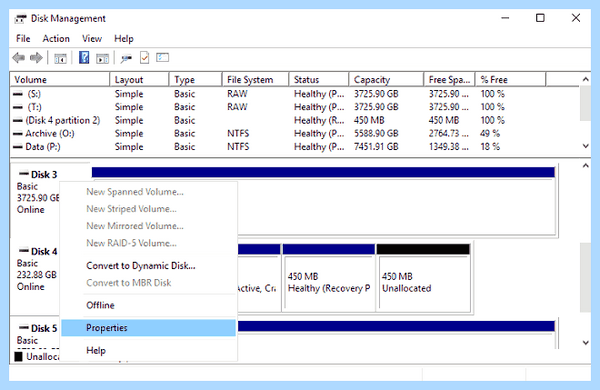The height and width of the screenshot is (390, 600).
Task: Click the black Unallocated legend swatch
Action: (18, 357)
